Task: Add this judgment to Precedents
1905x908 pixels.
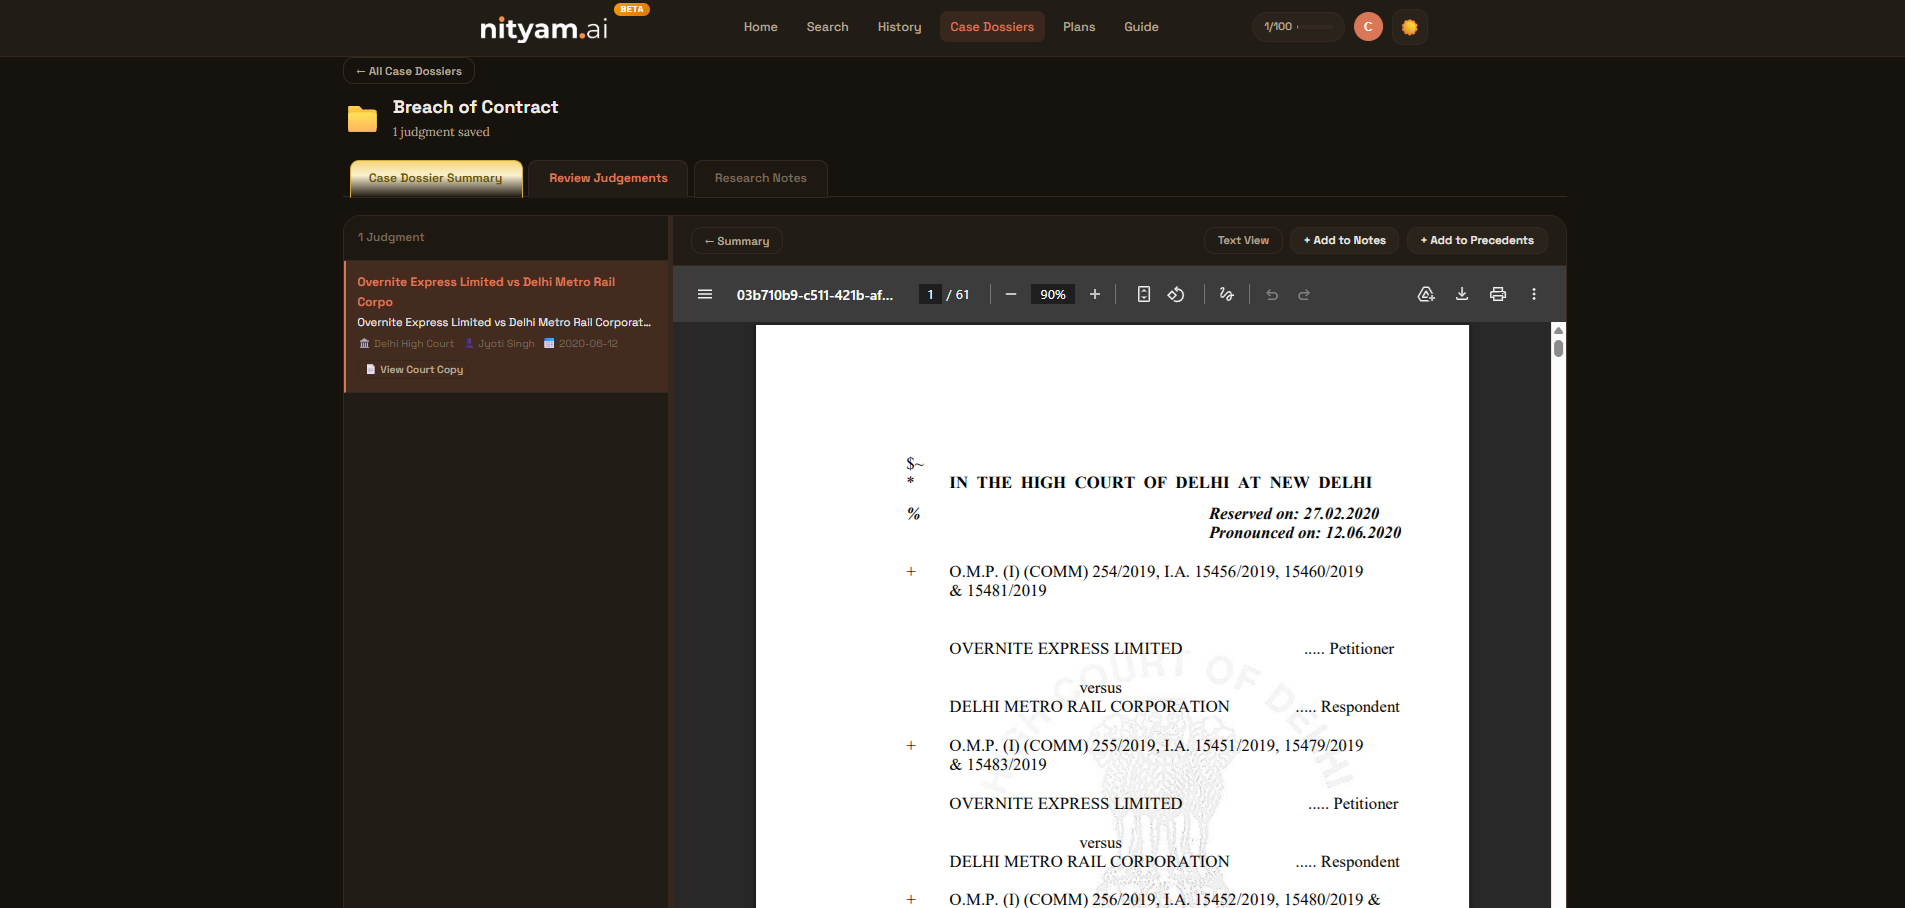Action: tap(1477, 240)
